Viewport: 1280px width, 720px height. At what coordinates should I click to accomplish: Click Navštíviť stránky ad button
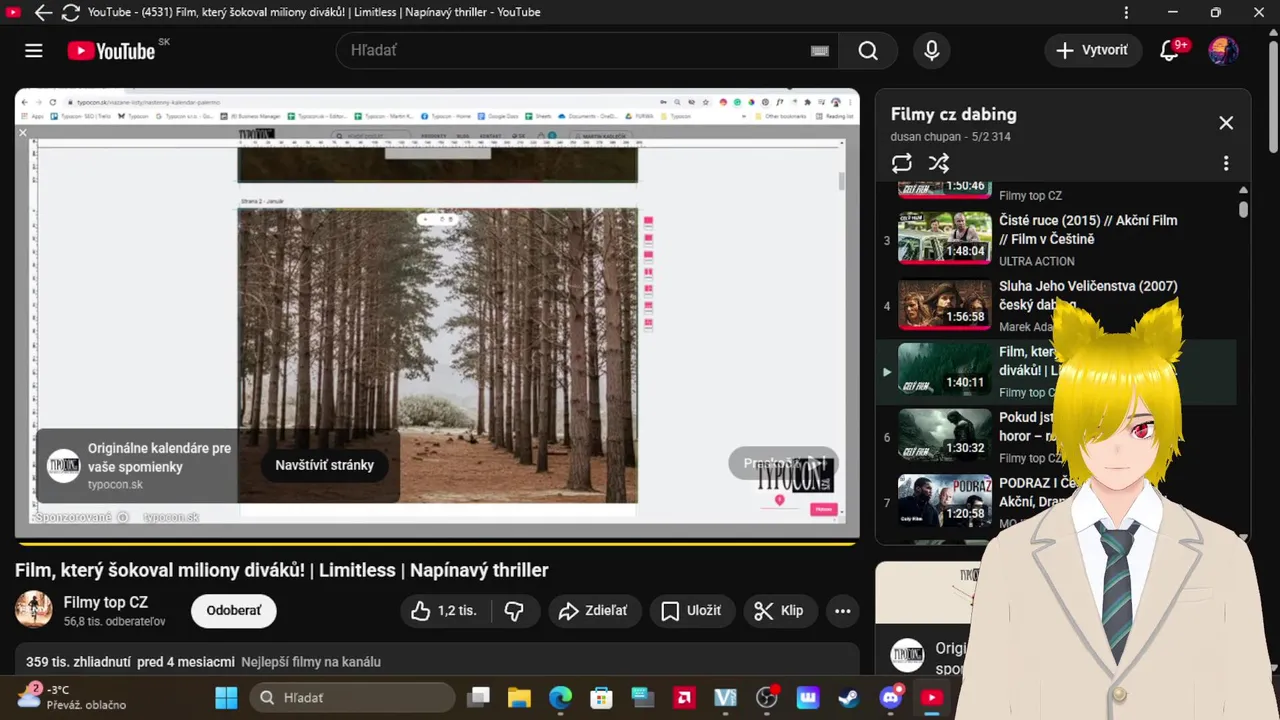pyautogui.click(x=325, y=465)
